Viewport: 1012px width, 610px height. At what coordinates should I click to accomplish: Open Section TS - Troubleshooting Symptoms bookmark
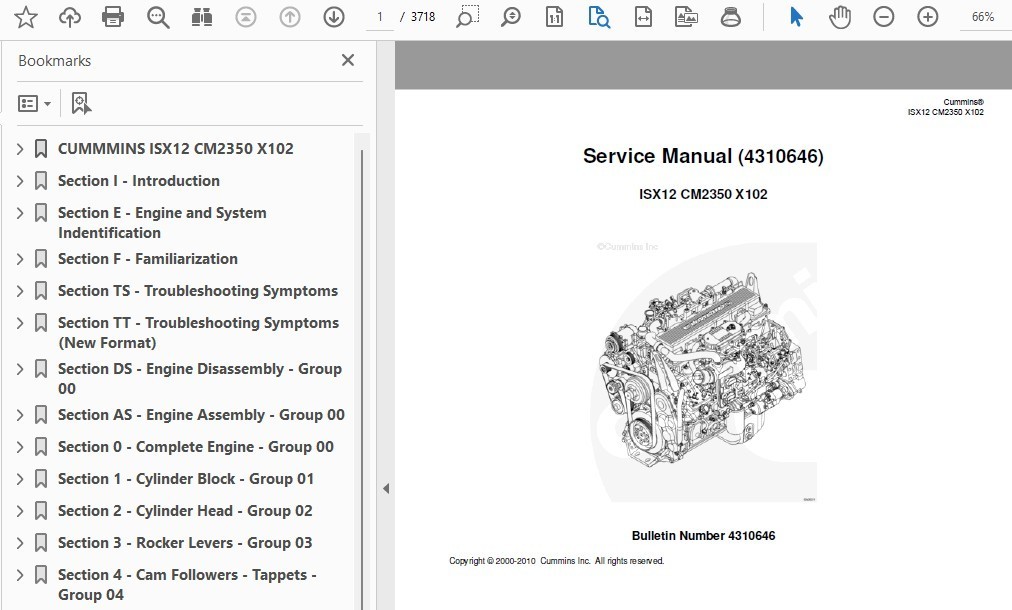coord(197,291)
